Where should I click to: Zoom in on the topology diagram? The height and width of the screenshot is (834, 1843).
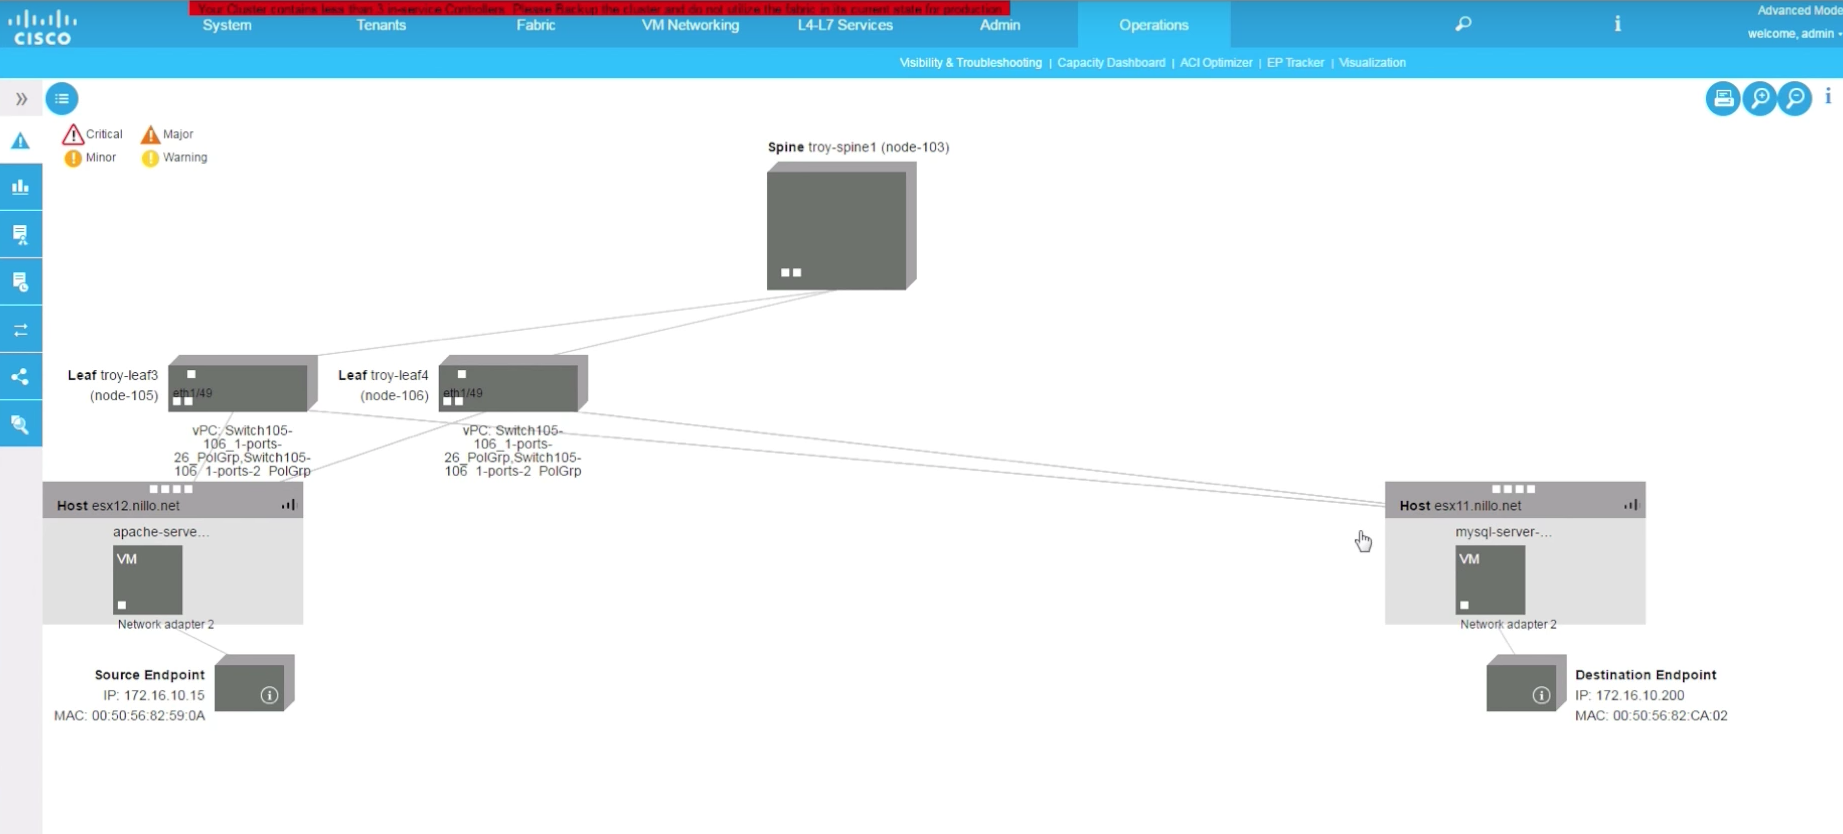tap(1759, 98)
